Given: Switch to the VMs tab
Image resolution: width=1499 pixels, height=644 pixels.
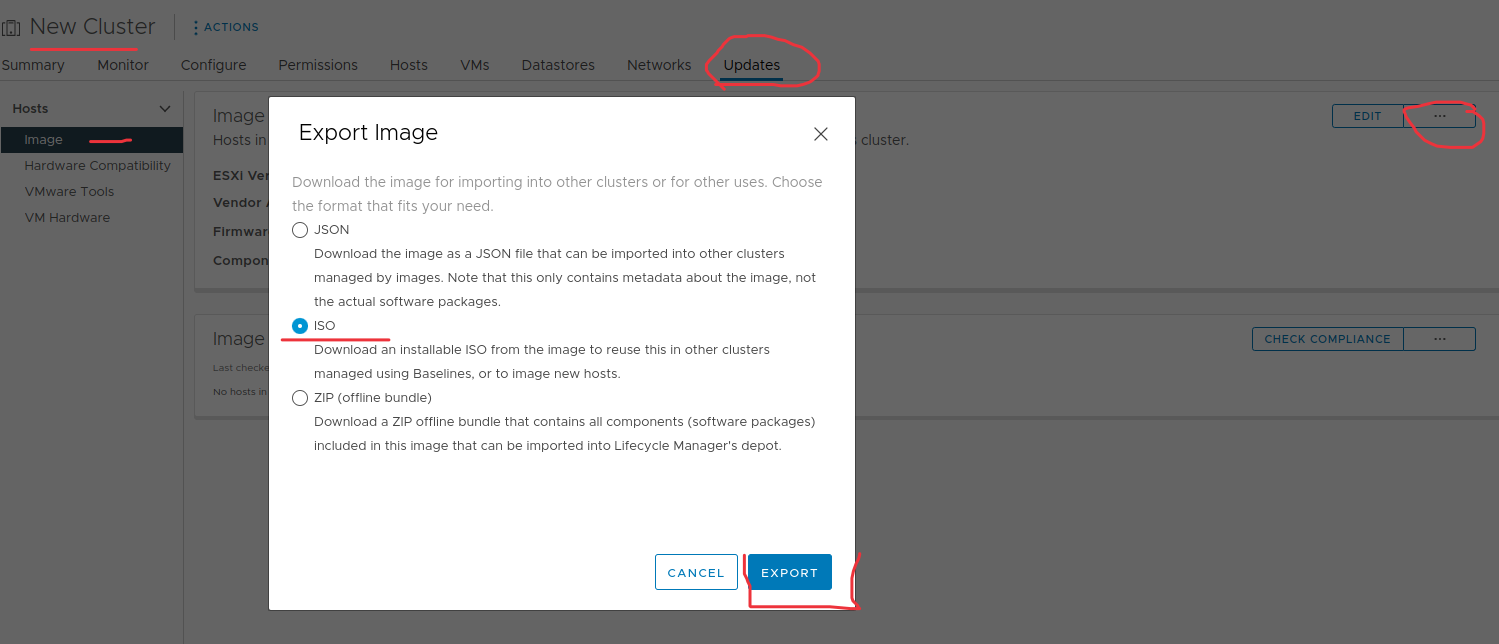Looking at the screenshot, I should [x=474, y=64].
